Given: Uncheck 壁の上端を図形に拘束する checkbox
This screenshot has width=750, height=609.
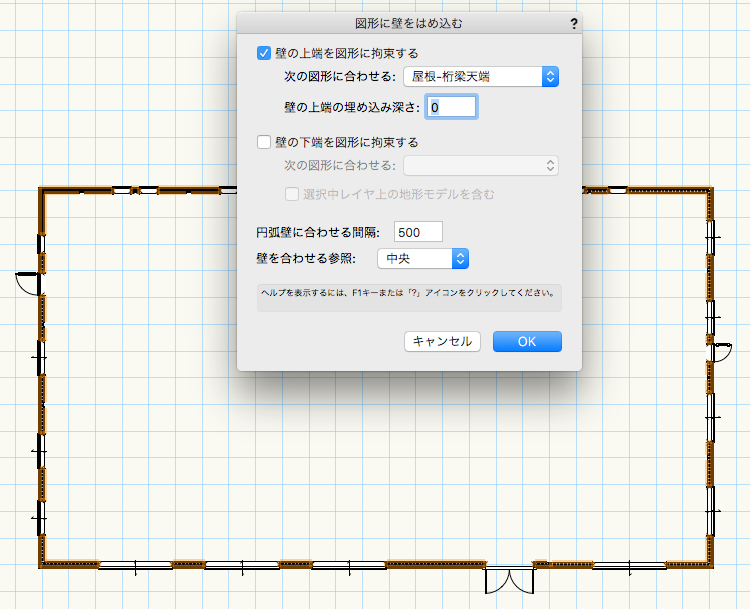Looking at the screenshot, I should pyautogui.click(x=264, y=53).
